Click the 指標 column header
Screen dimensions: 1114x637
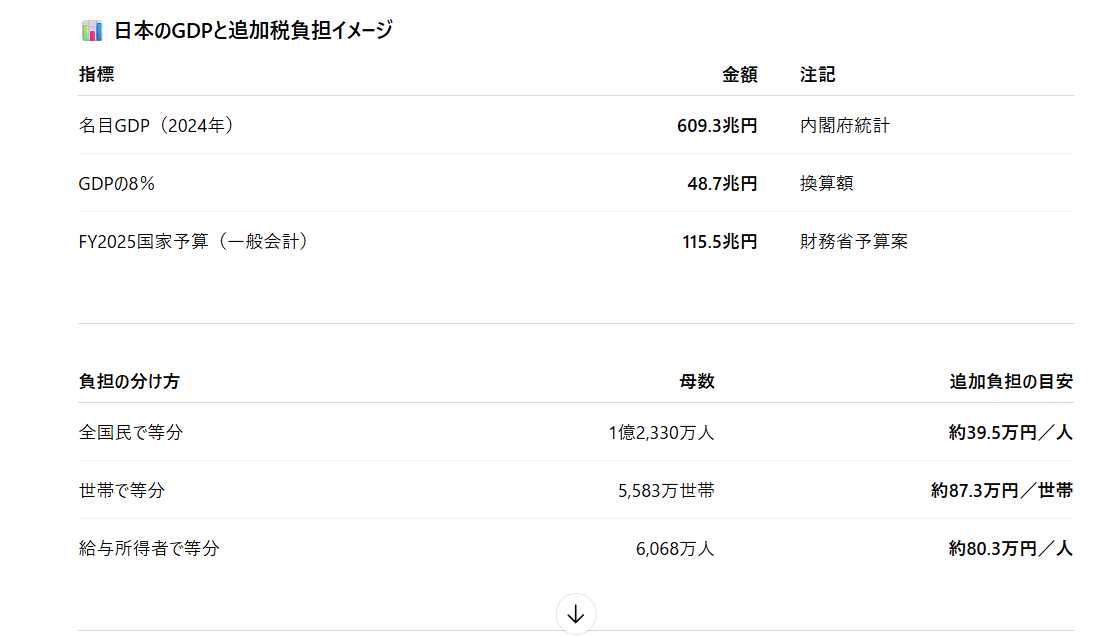click(x=97, y=75)
